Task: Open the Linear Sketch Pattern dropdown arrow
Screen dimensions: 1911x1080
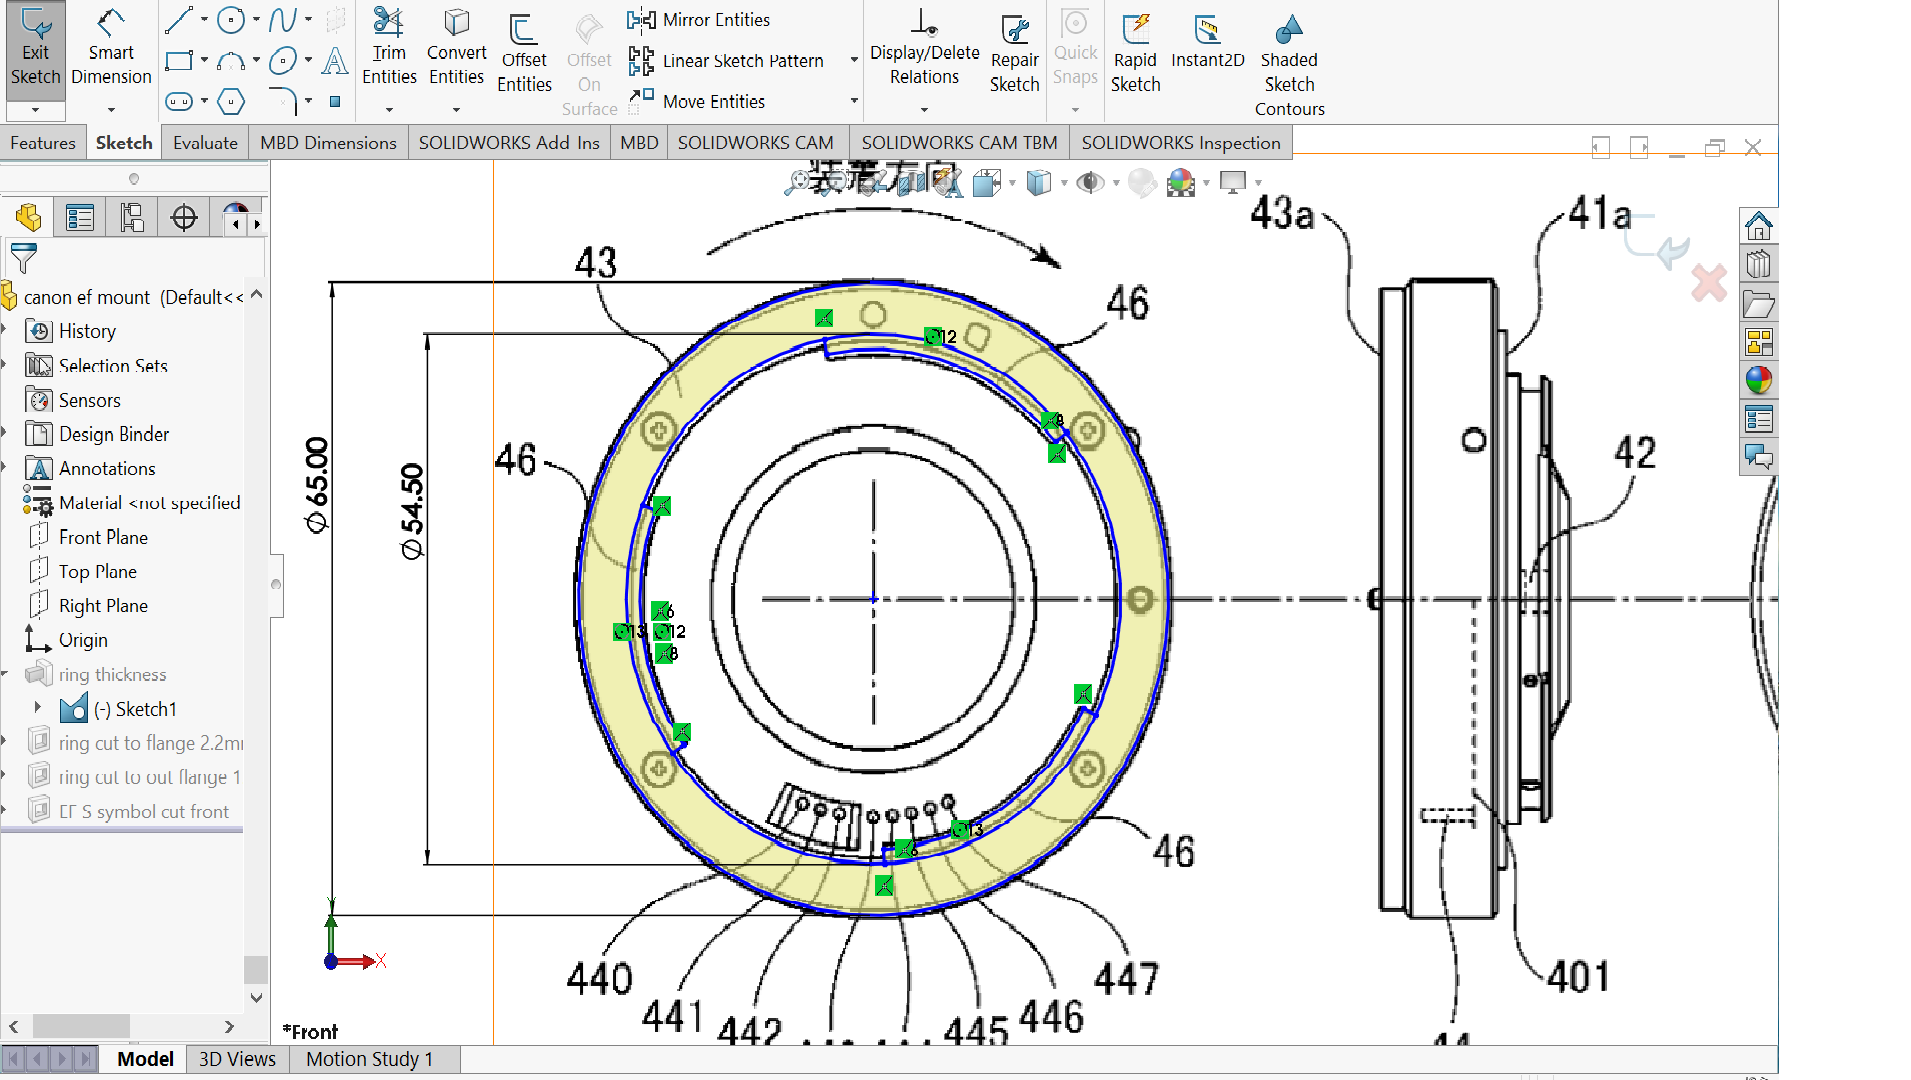Action: point(854,60)
